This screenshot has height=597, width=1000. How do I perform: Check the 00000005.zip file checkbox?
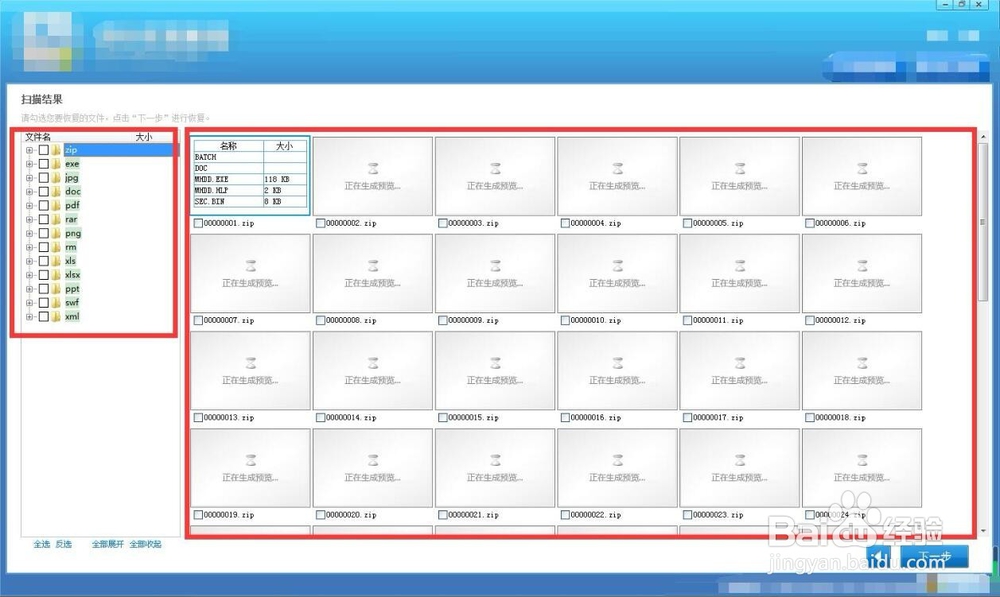688,223
